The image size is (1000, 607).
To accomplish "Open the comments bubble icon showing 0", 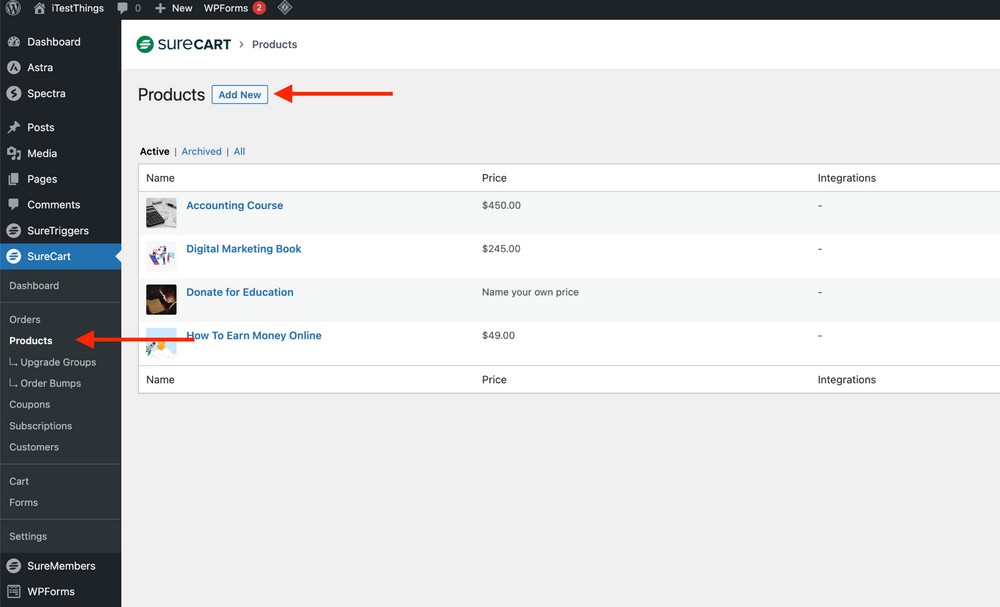I will click(126, 8).
